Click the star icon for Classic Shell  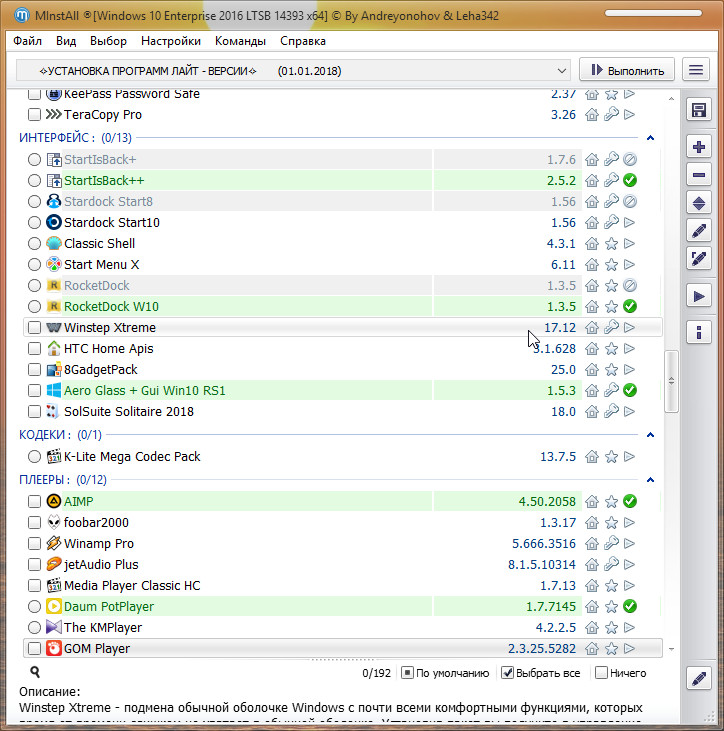click(x=611, y=244)
